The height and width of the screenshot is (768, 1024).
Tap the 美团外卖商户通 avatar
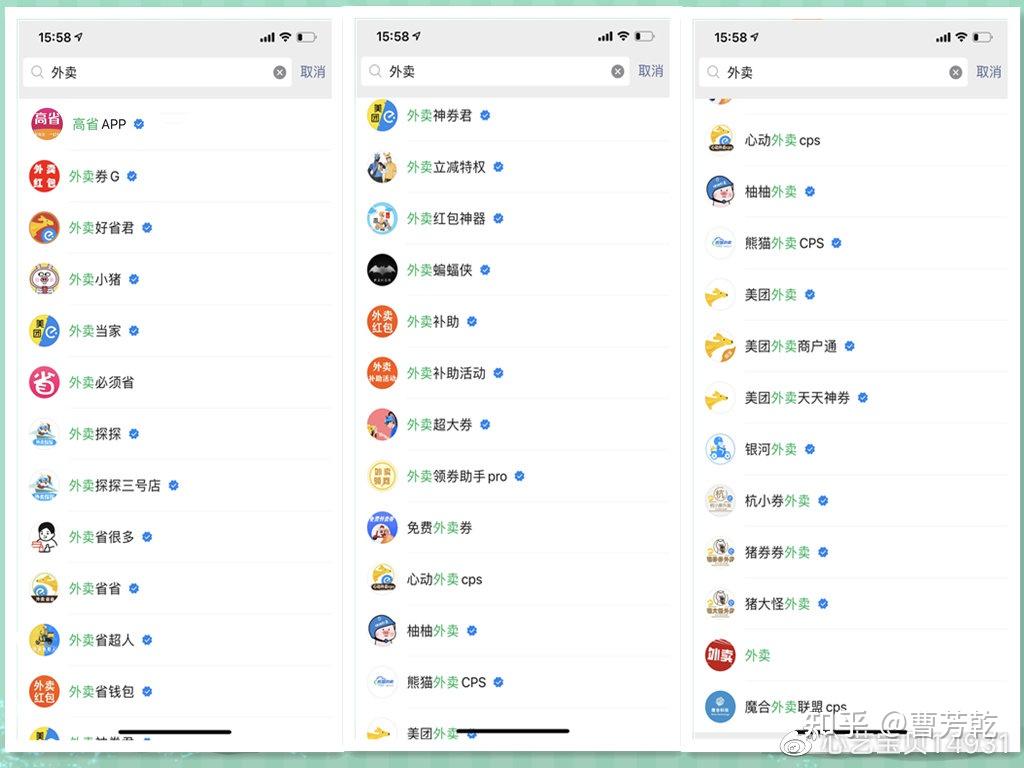pyautogui.click(x=720, y=346)
